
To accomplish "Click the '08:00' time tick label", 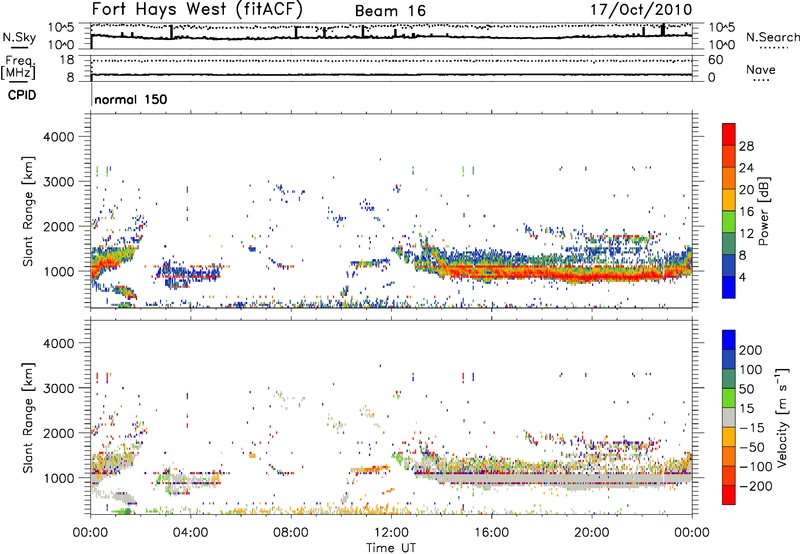I will (291, 533).
